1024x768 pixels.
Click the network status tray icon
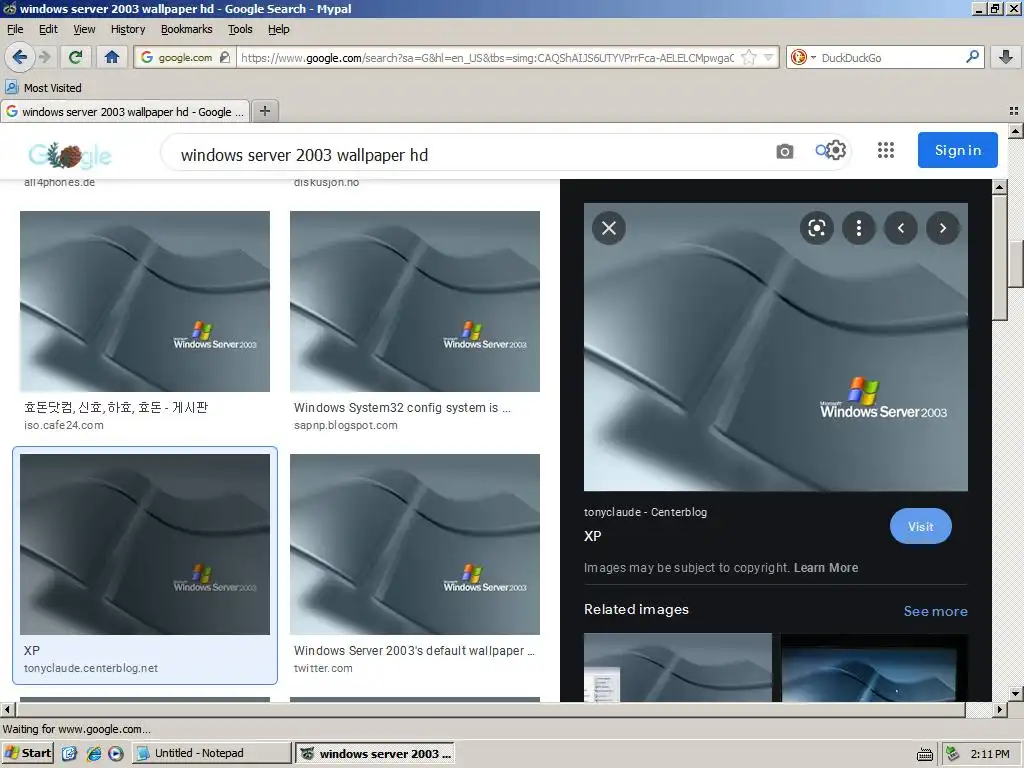pyautogui.click(x=952, y=754)
